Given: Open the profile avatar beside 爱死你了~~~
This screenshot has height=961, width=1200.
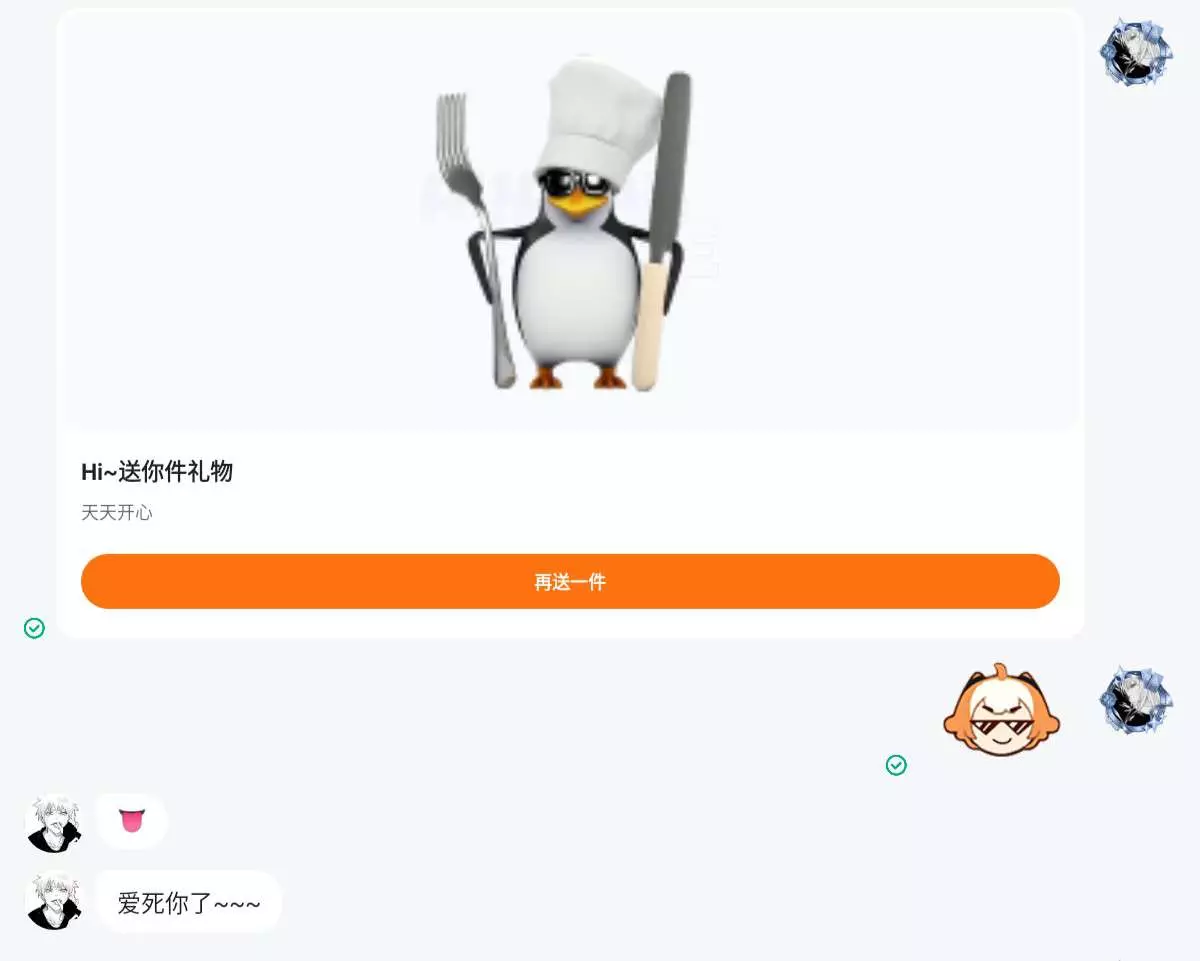Looking at the screenshot, I should tap(54, 902).
